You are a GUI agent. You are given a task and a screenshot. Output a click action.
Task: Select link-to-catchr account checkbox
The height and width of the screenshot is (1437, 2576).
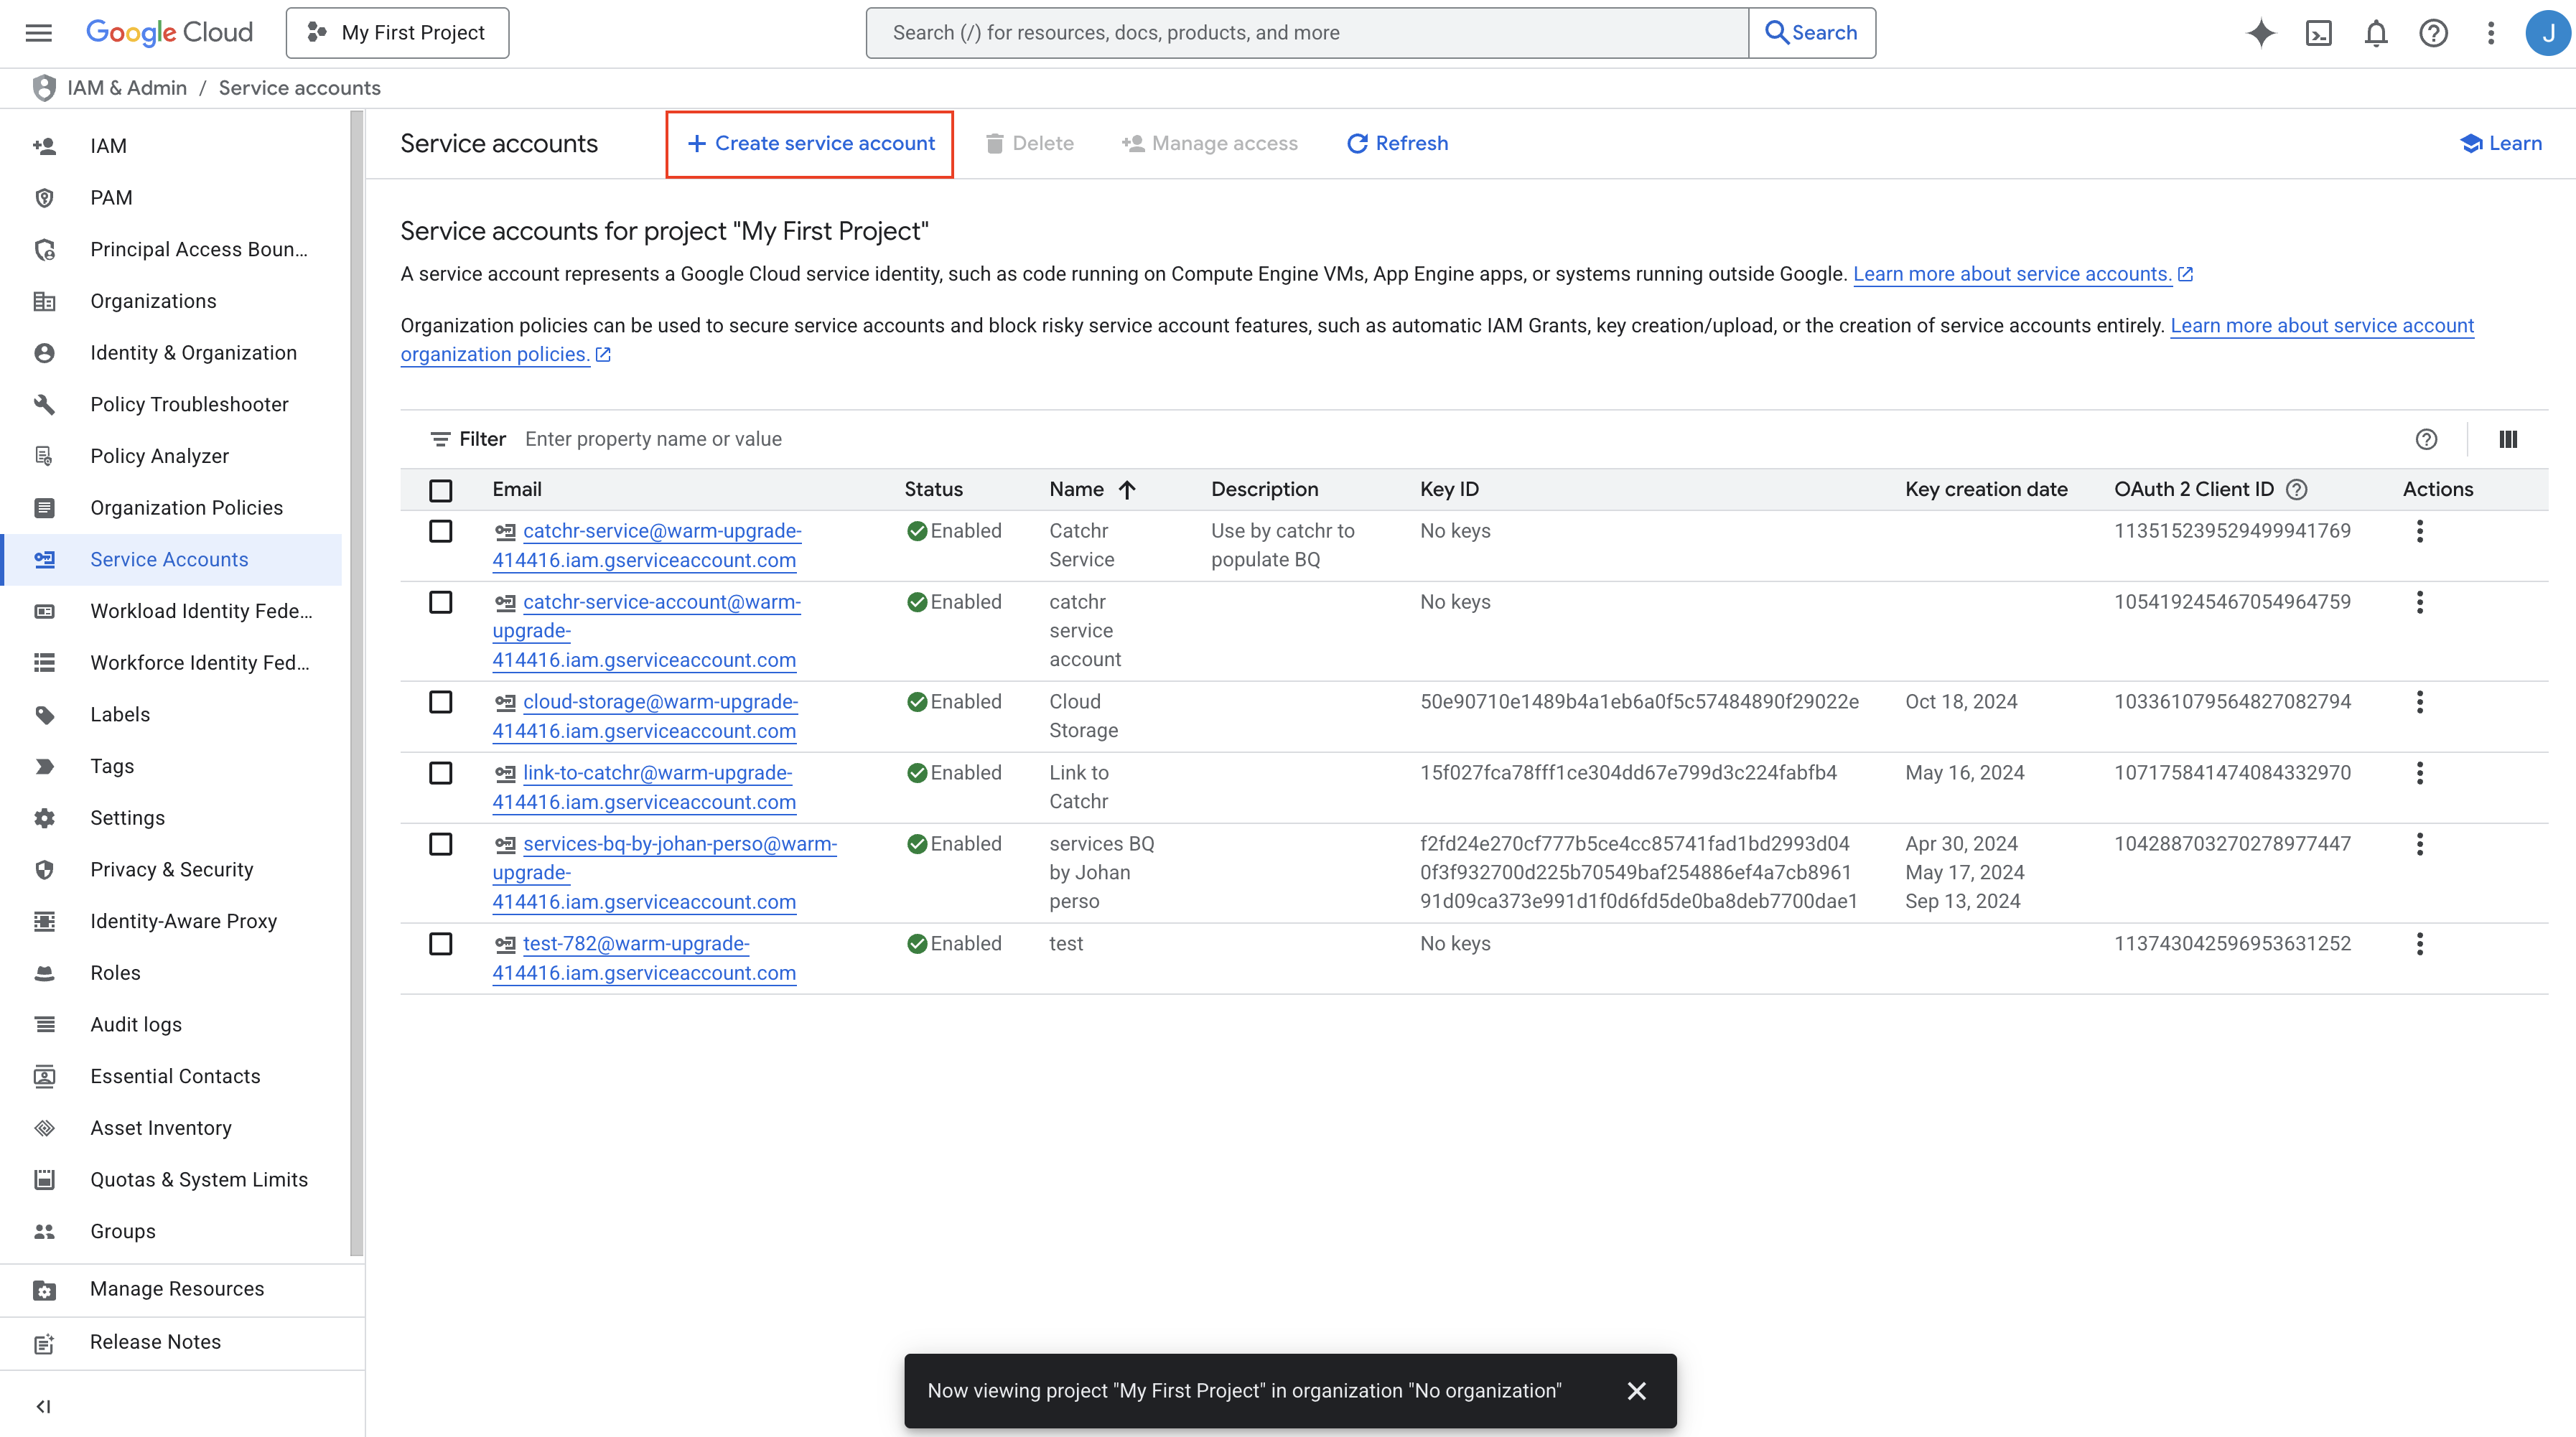(x=440, y=773)
